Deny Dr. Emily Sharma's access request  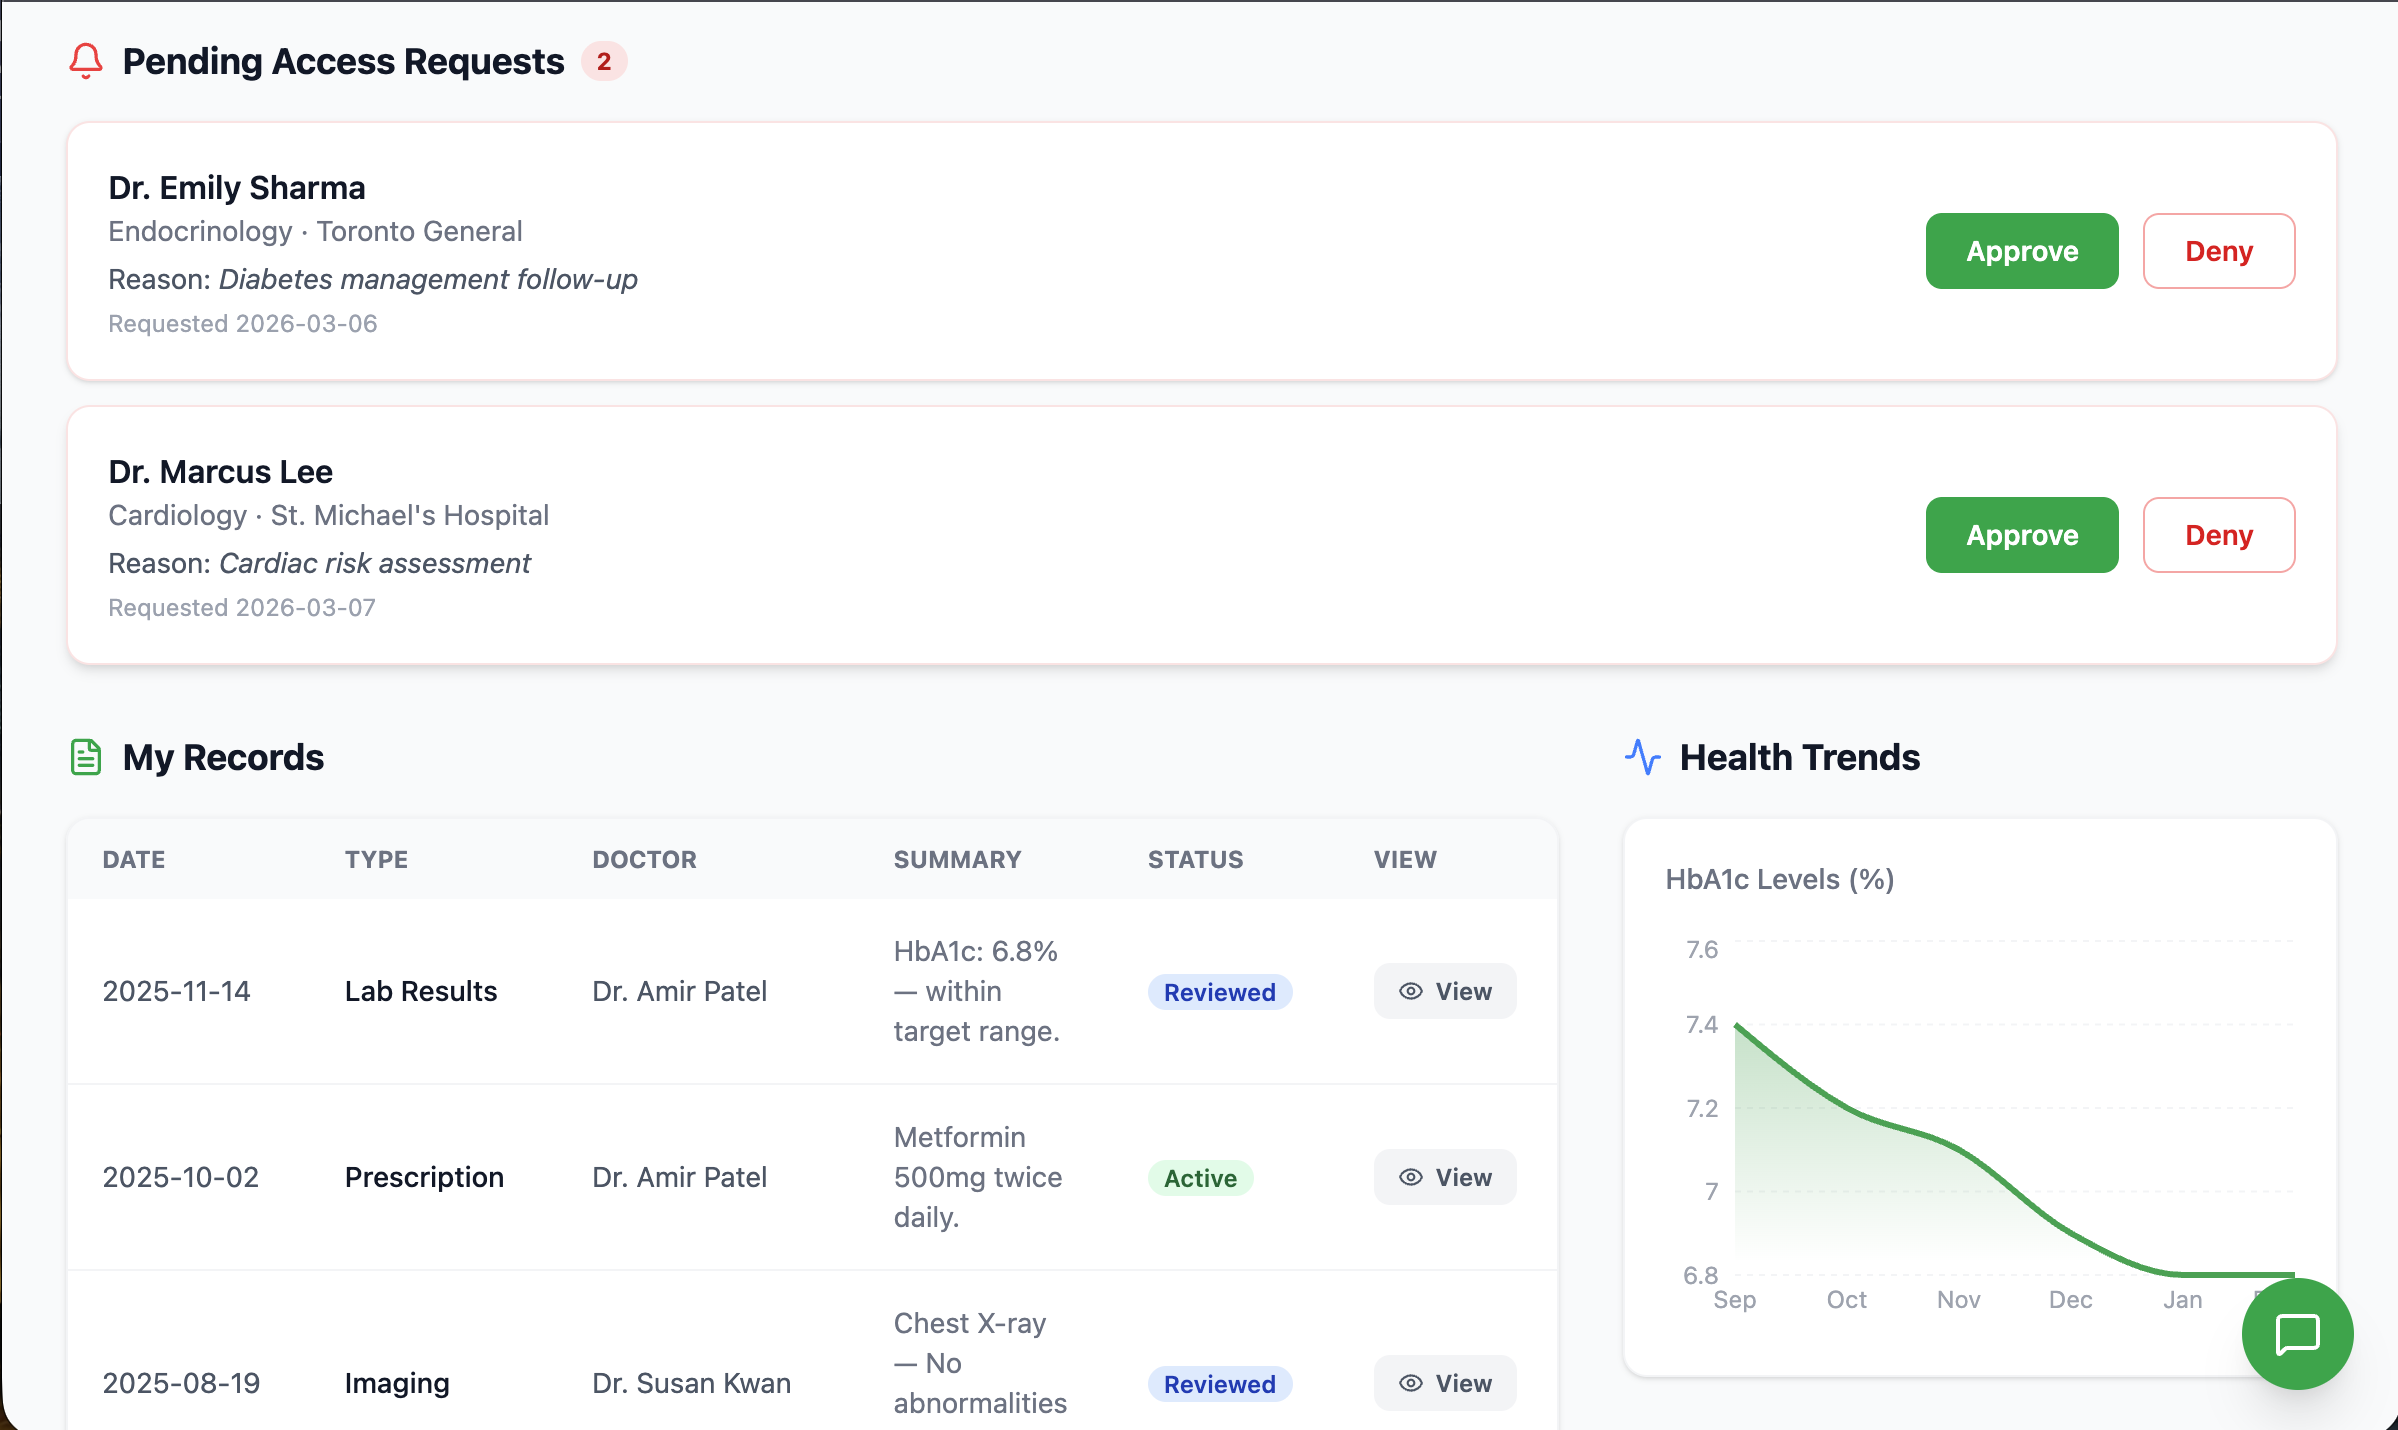[2218, 251]
